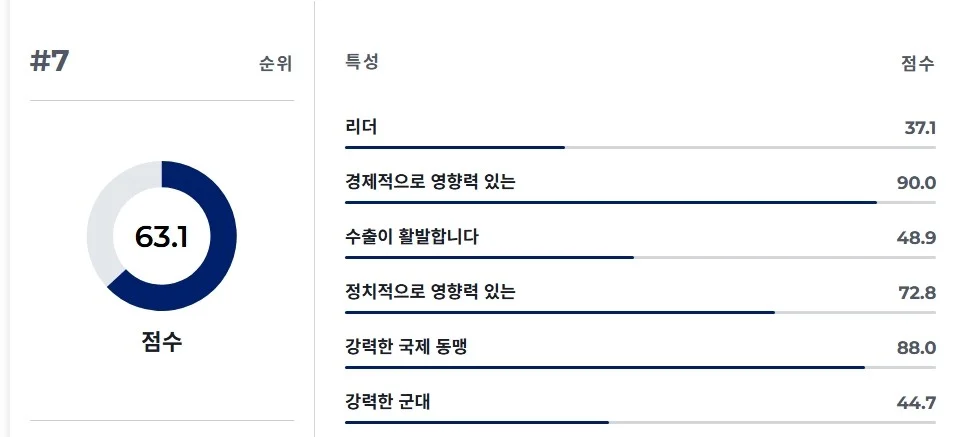Click the 44.7 score value
Viewport: 977px width, 437px height.
click(x=916, y=403)
